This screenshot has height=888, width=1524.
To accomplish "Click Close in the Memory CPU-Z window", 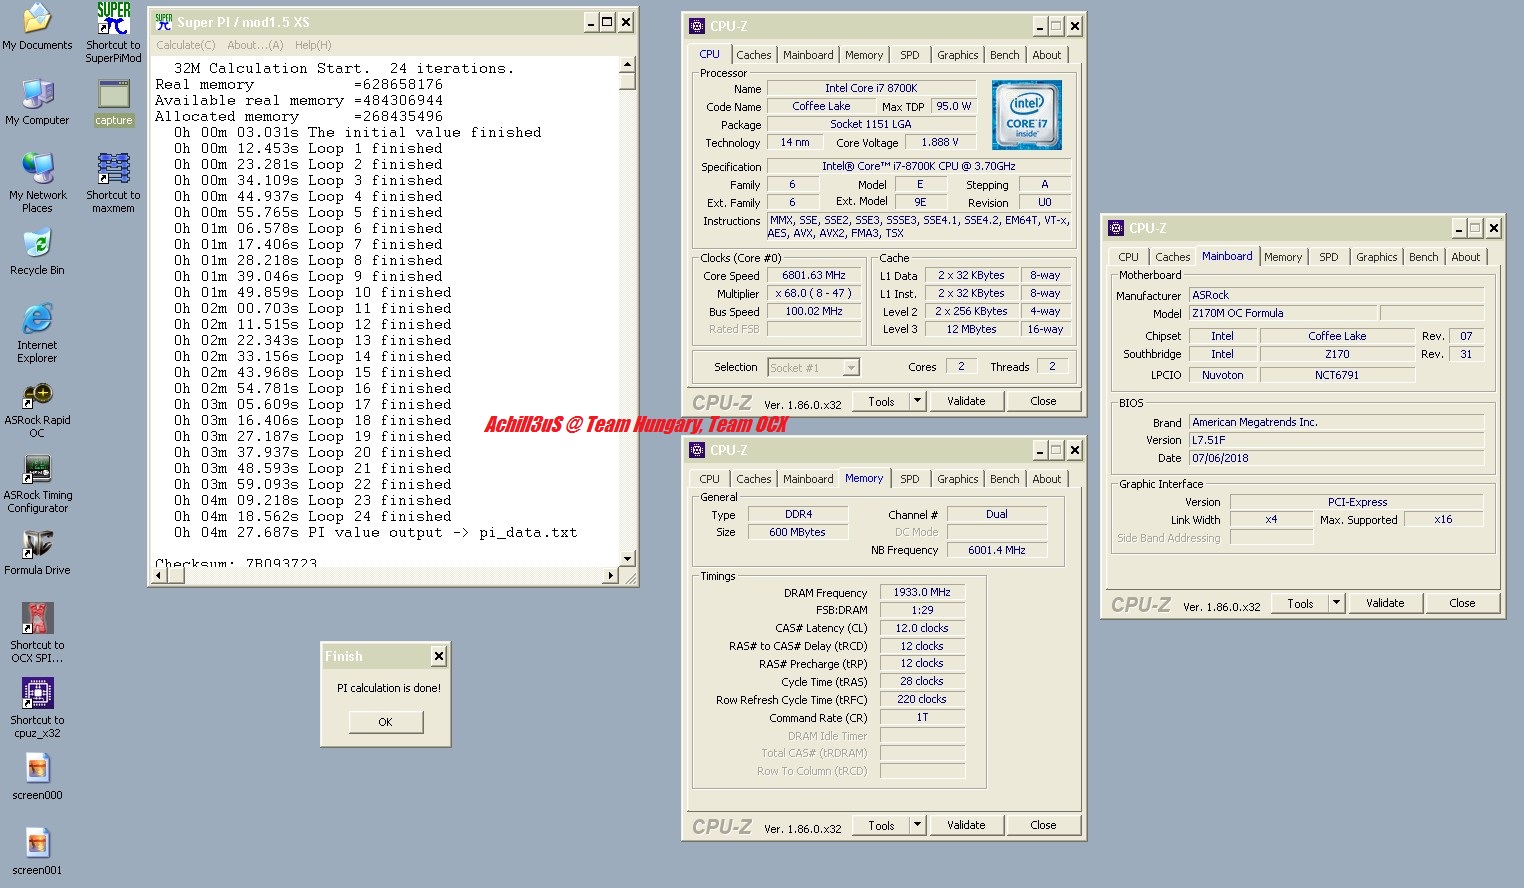I will [1043, 825].
